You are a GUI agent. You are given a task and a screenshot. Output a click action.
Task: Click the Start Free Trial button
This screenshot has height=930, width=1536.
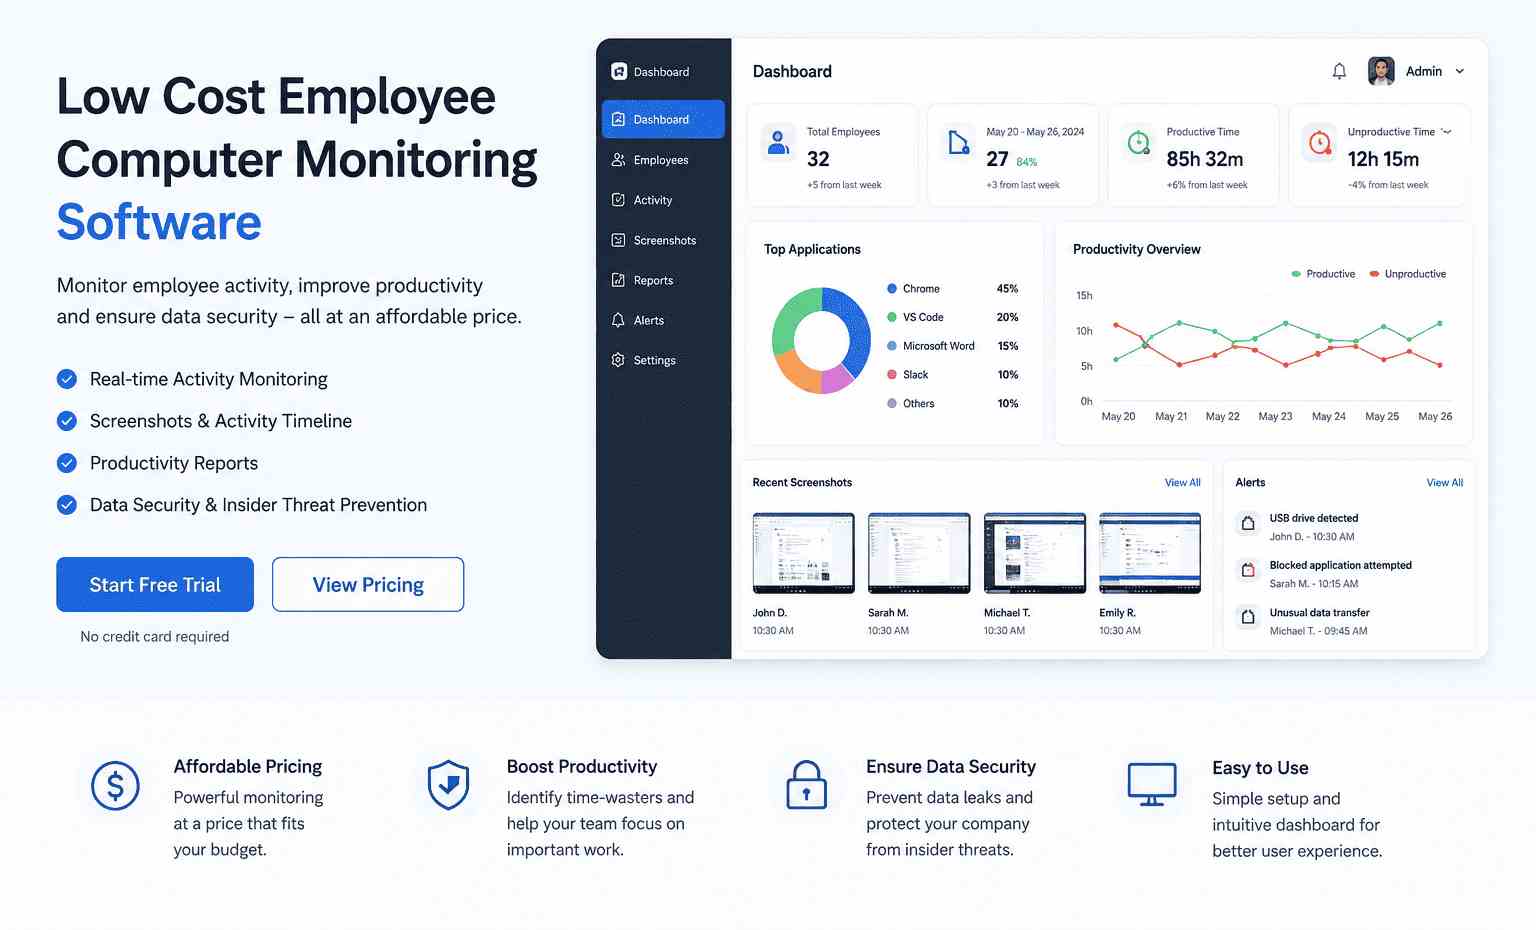tap(155, 584)
